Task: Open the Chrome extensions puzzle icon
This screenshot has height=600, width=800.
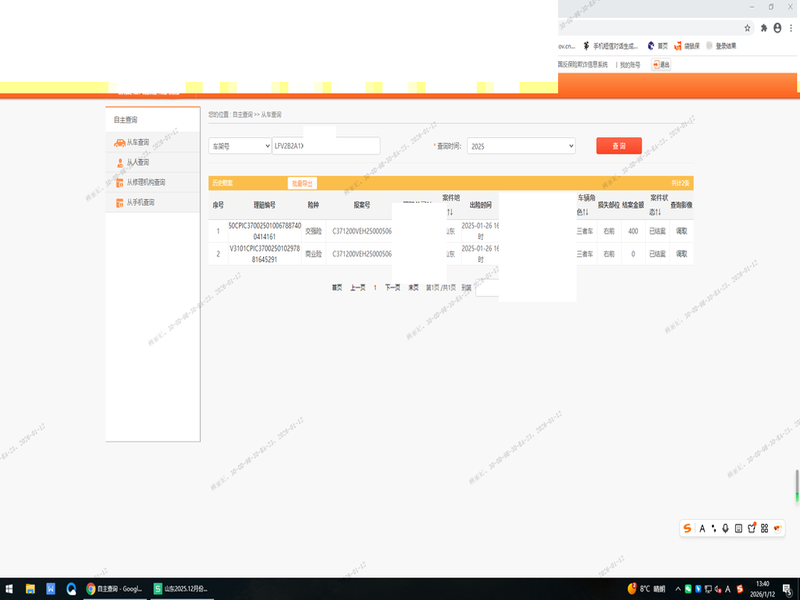Action: point(763,27)
